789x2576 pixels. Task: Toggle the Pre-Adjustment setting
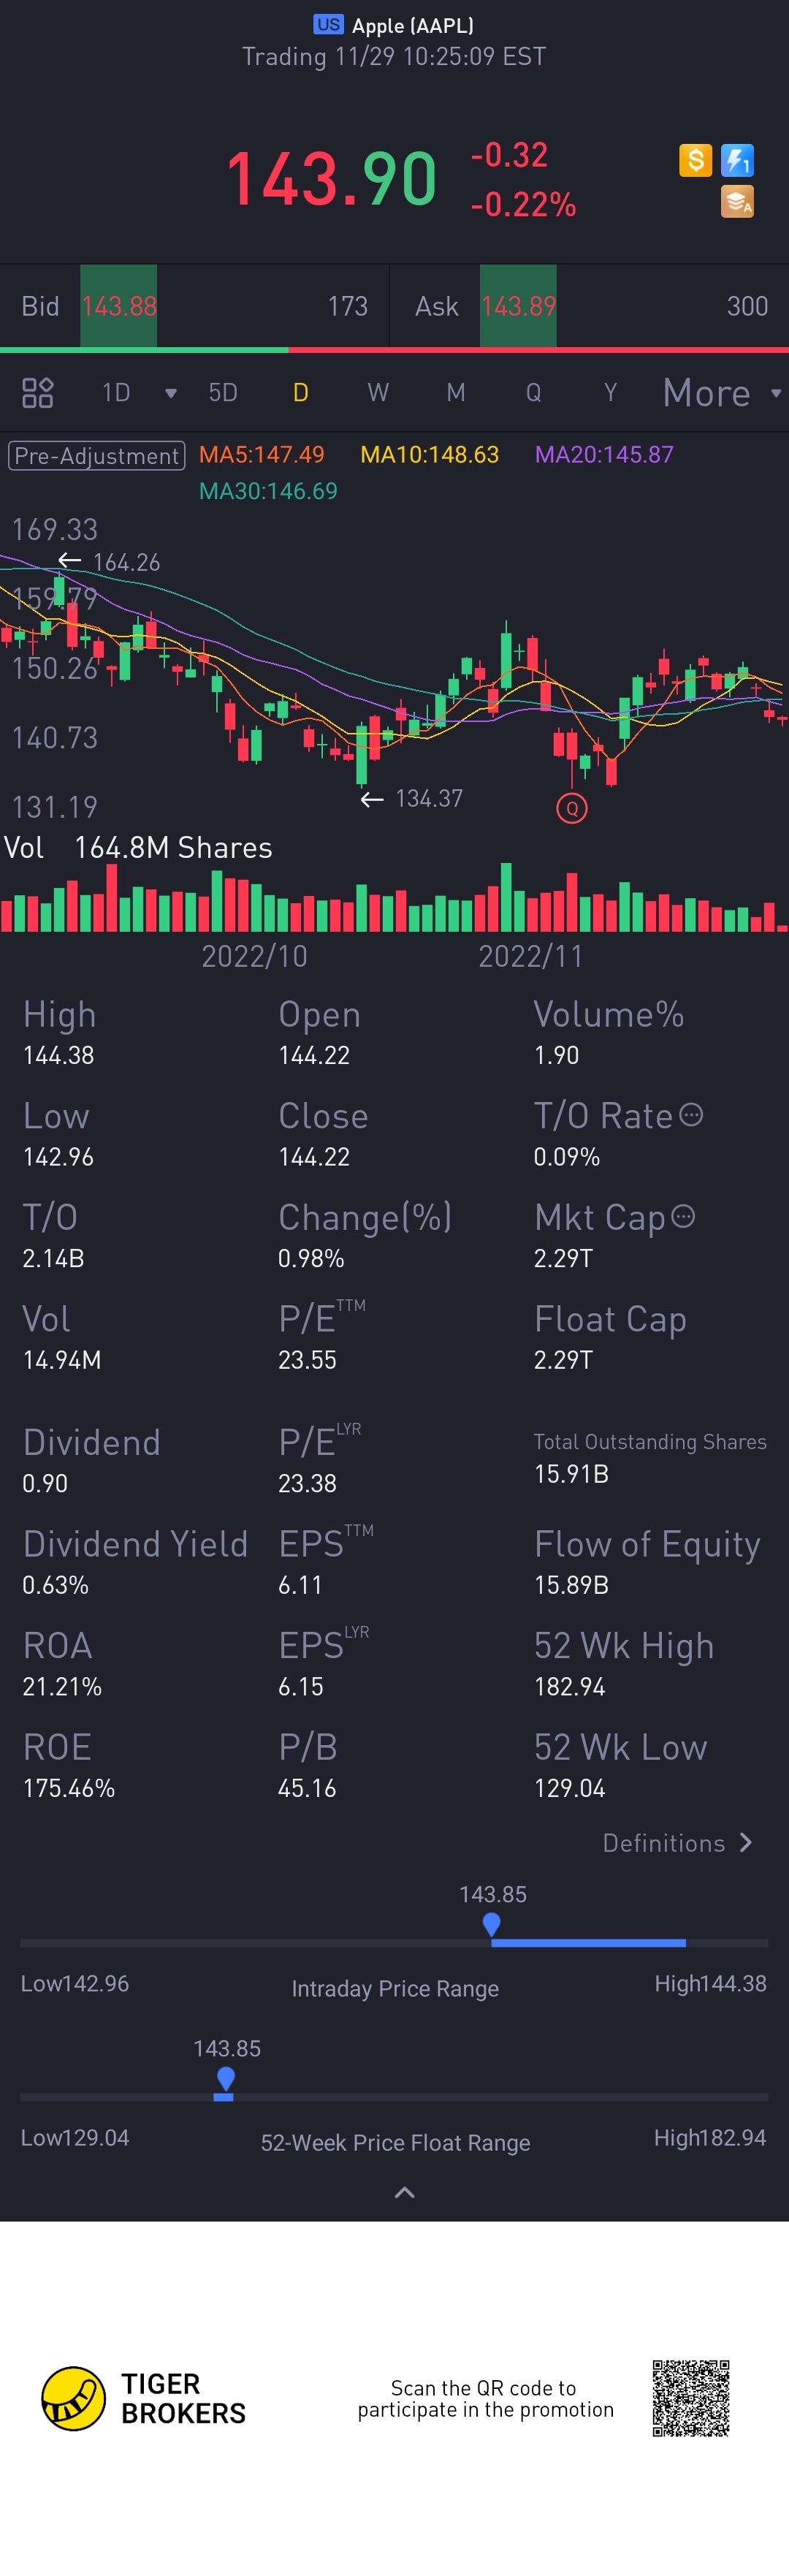tap(97, 456)
